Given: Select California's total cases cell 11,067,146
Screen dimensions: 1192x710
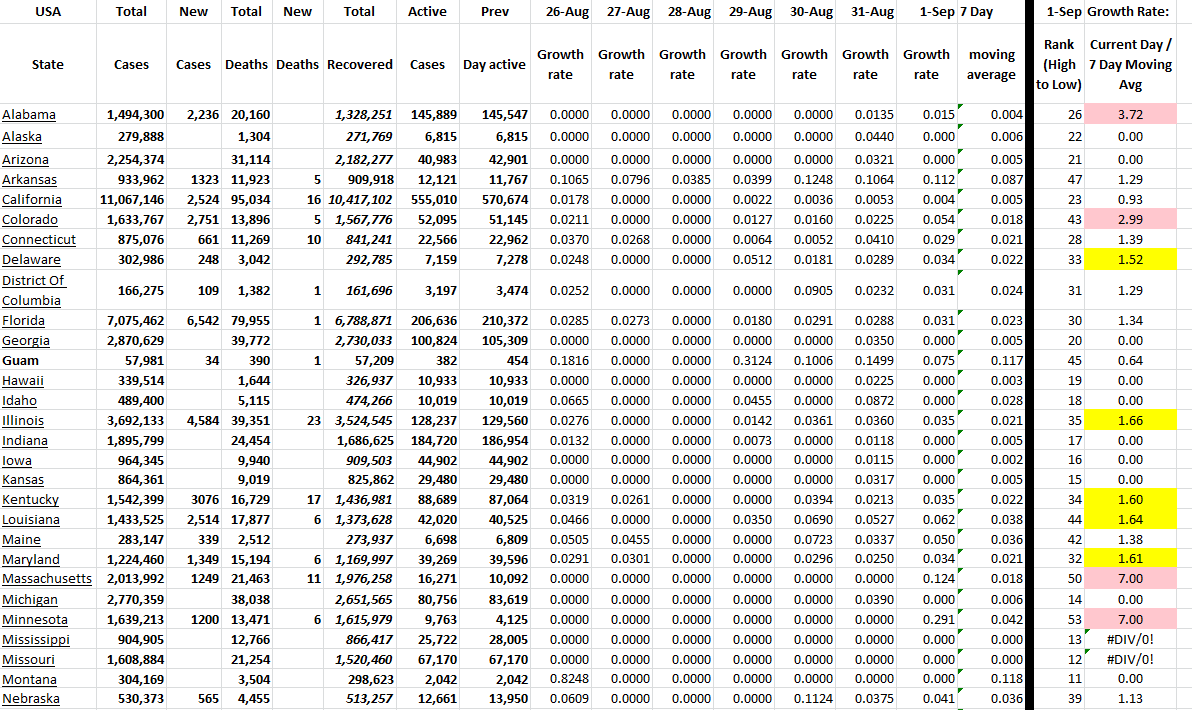Looking at the screenshot, I should click(131, 200).
